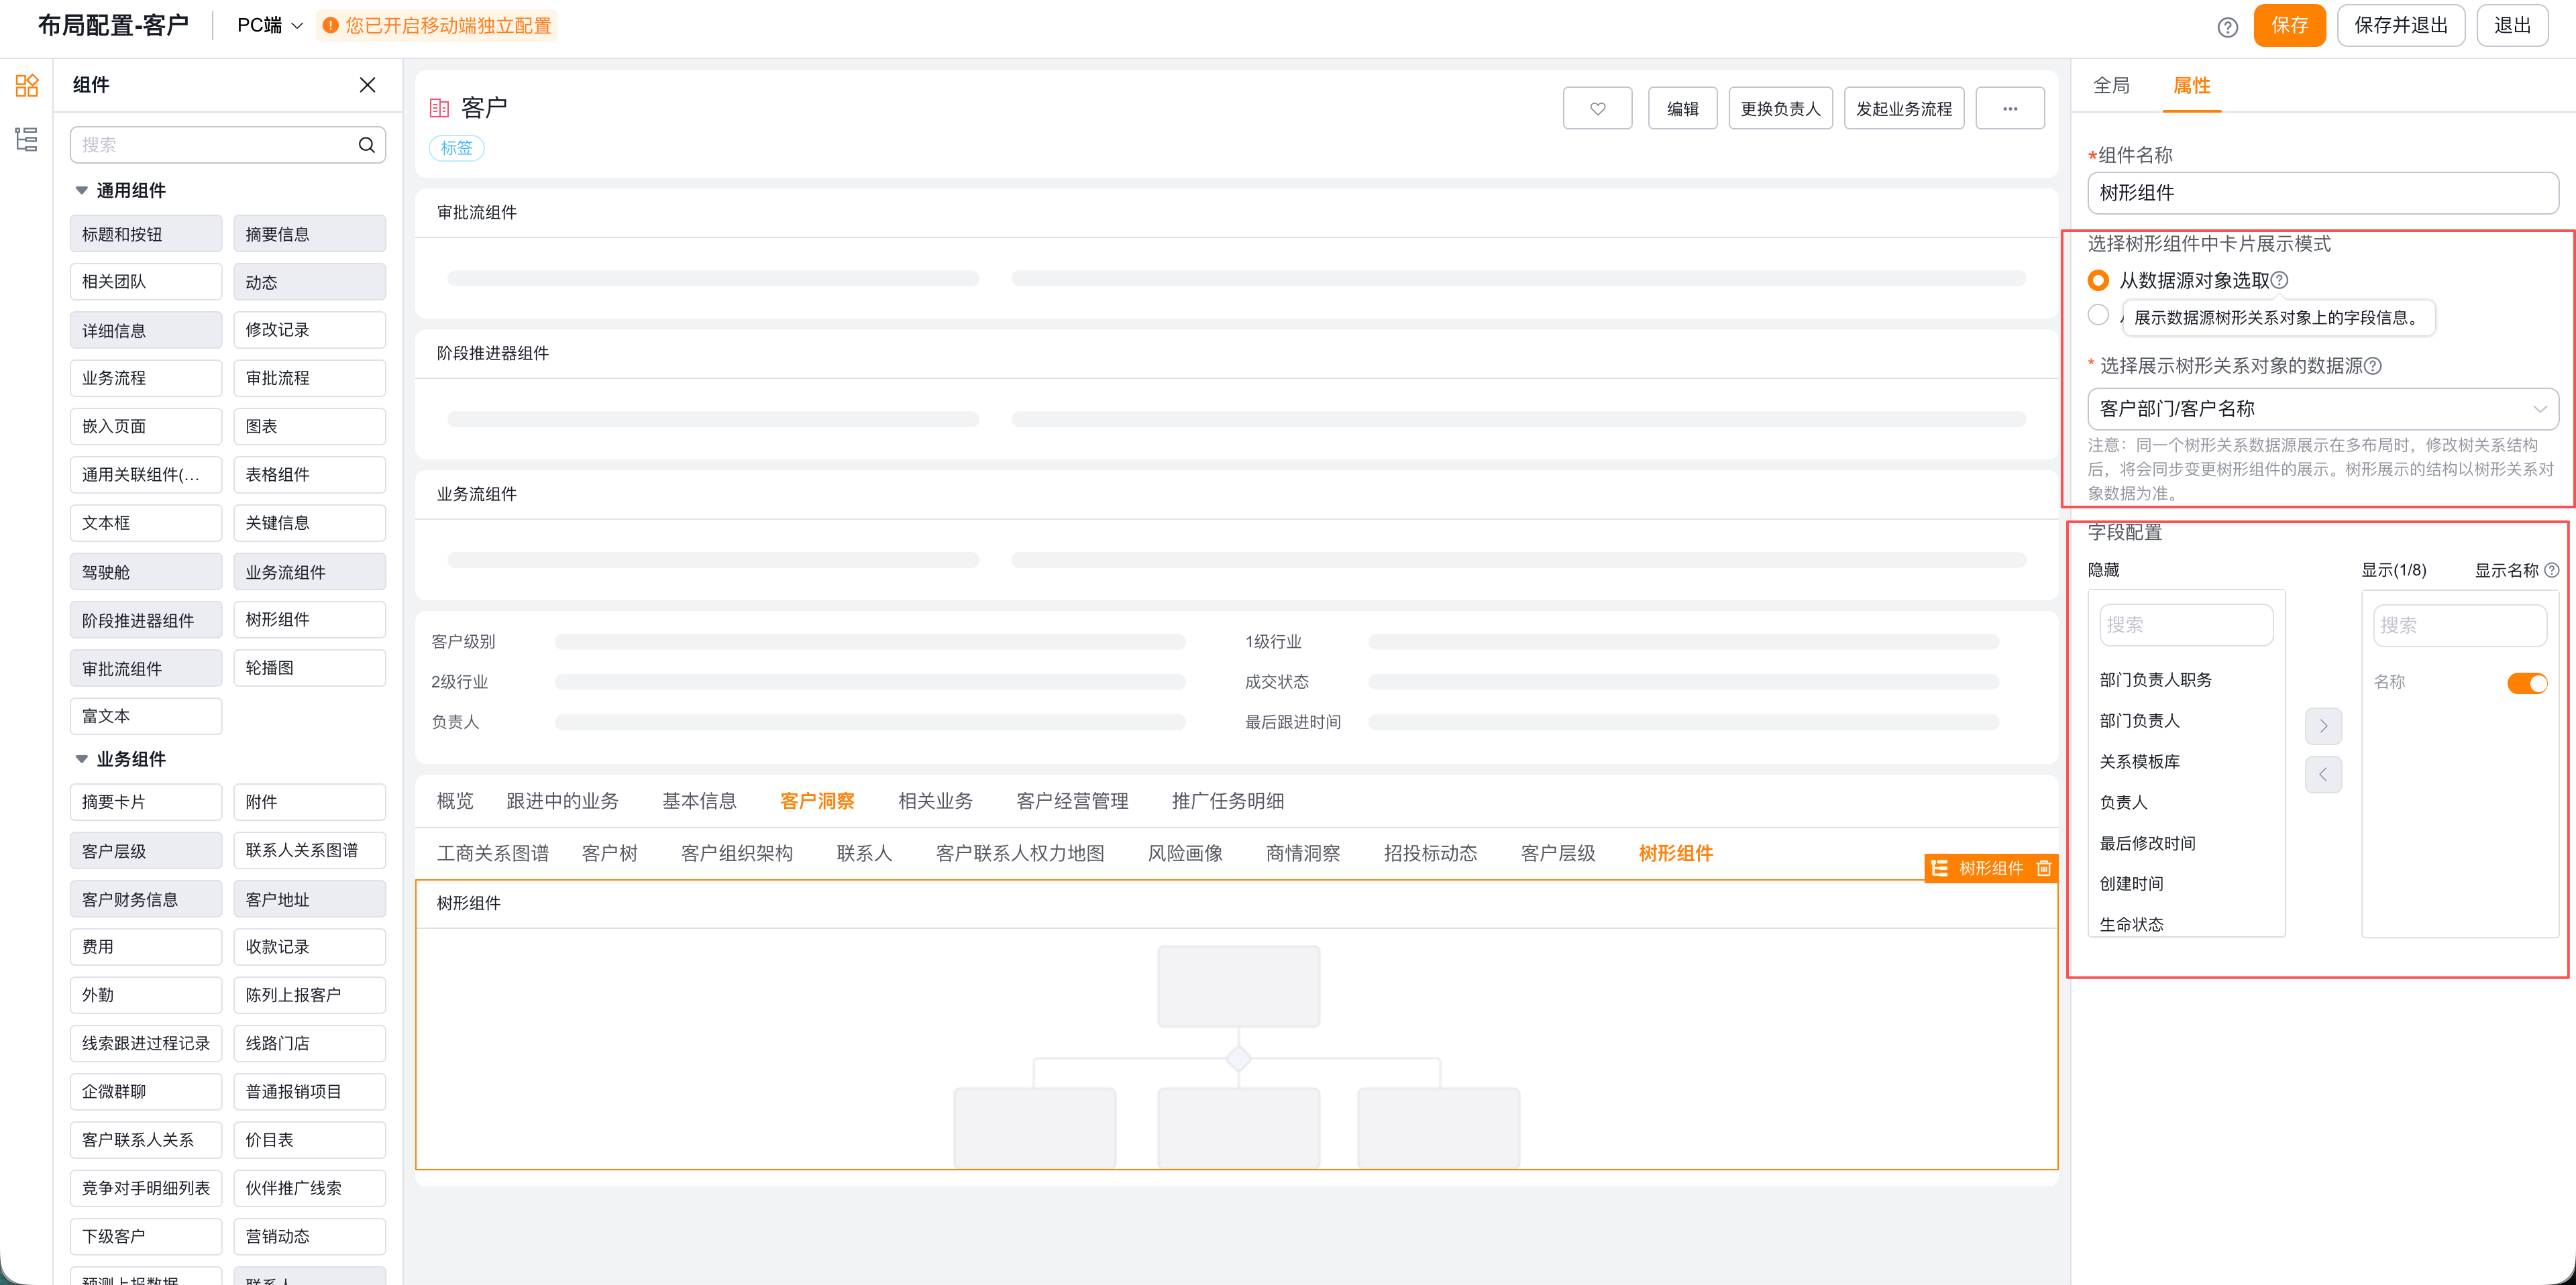The image size is (2576, 1285).
Task: Collapse the 业务组件 section
Action: point(81,759)
